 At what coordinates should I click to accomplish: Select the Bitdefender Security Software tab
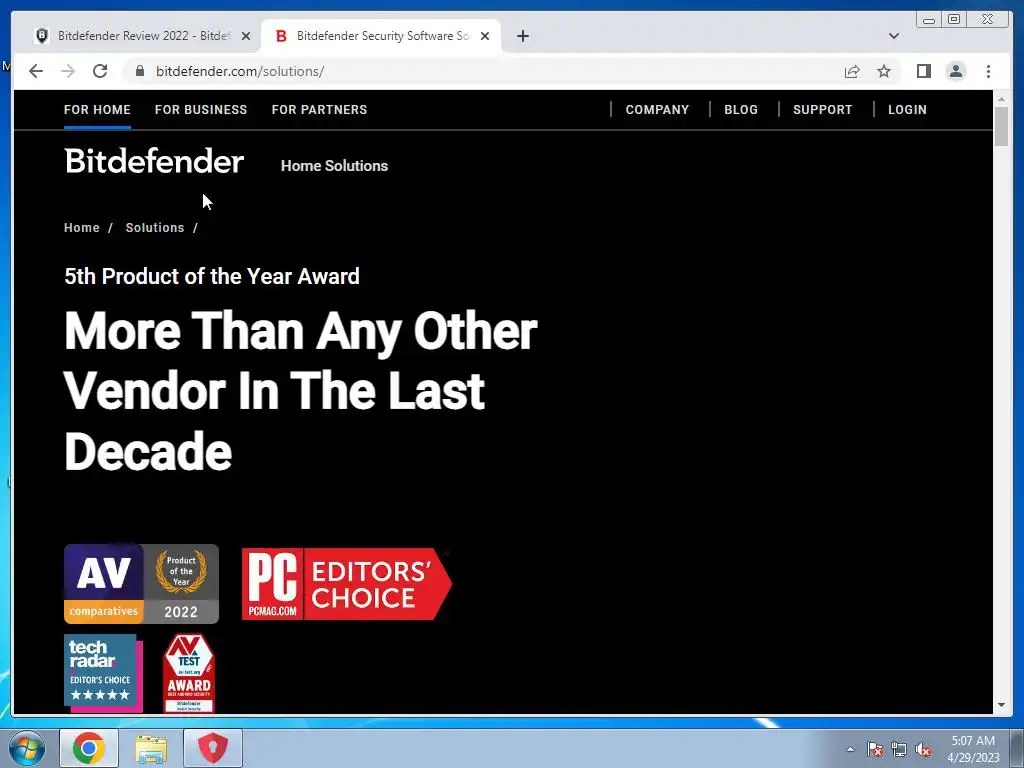click(381, 36)
